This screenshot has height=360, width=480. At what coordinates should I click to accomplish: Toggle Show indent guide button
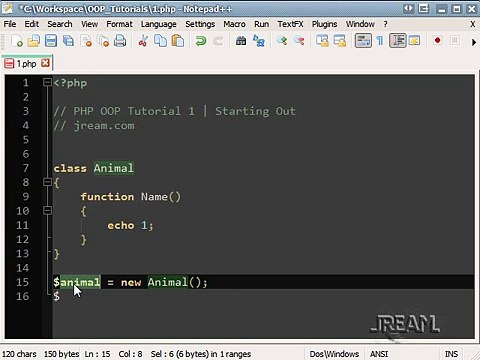point(398,41)
